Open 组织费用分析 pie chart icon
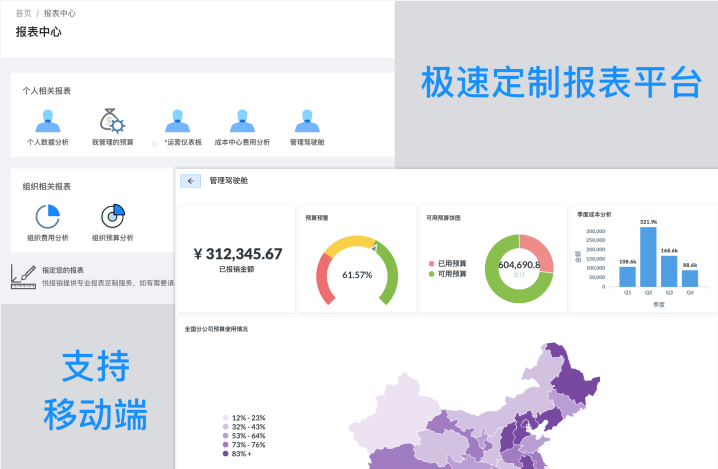The image size is (718, 469). 48,215
